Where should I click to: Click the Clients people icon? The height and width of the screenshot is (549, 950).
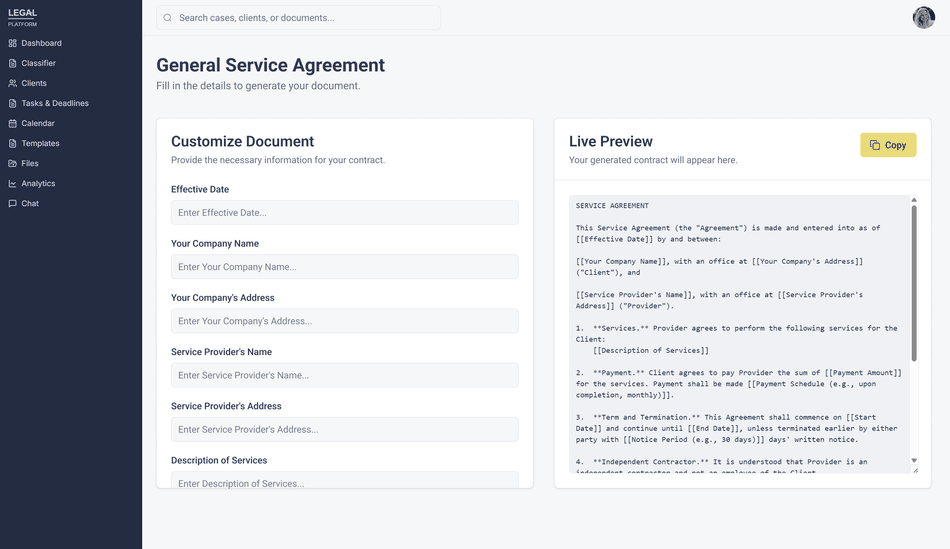coord(13,83)
